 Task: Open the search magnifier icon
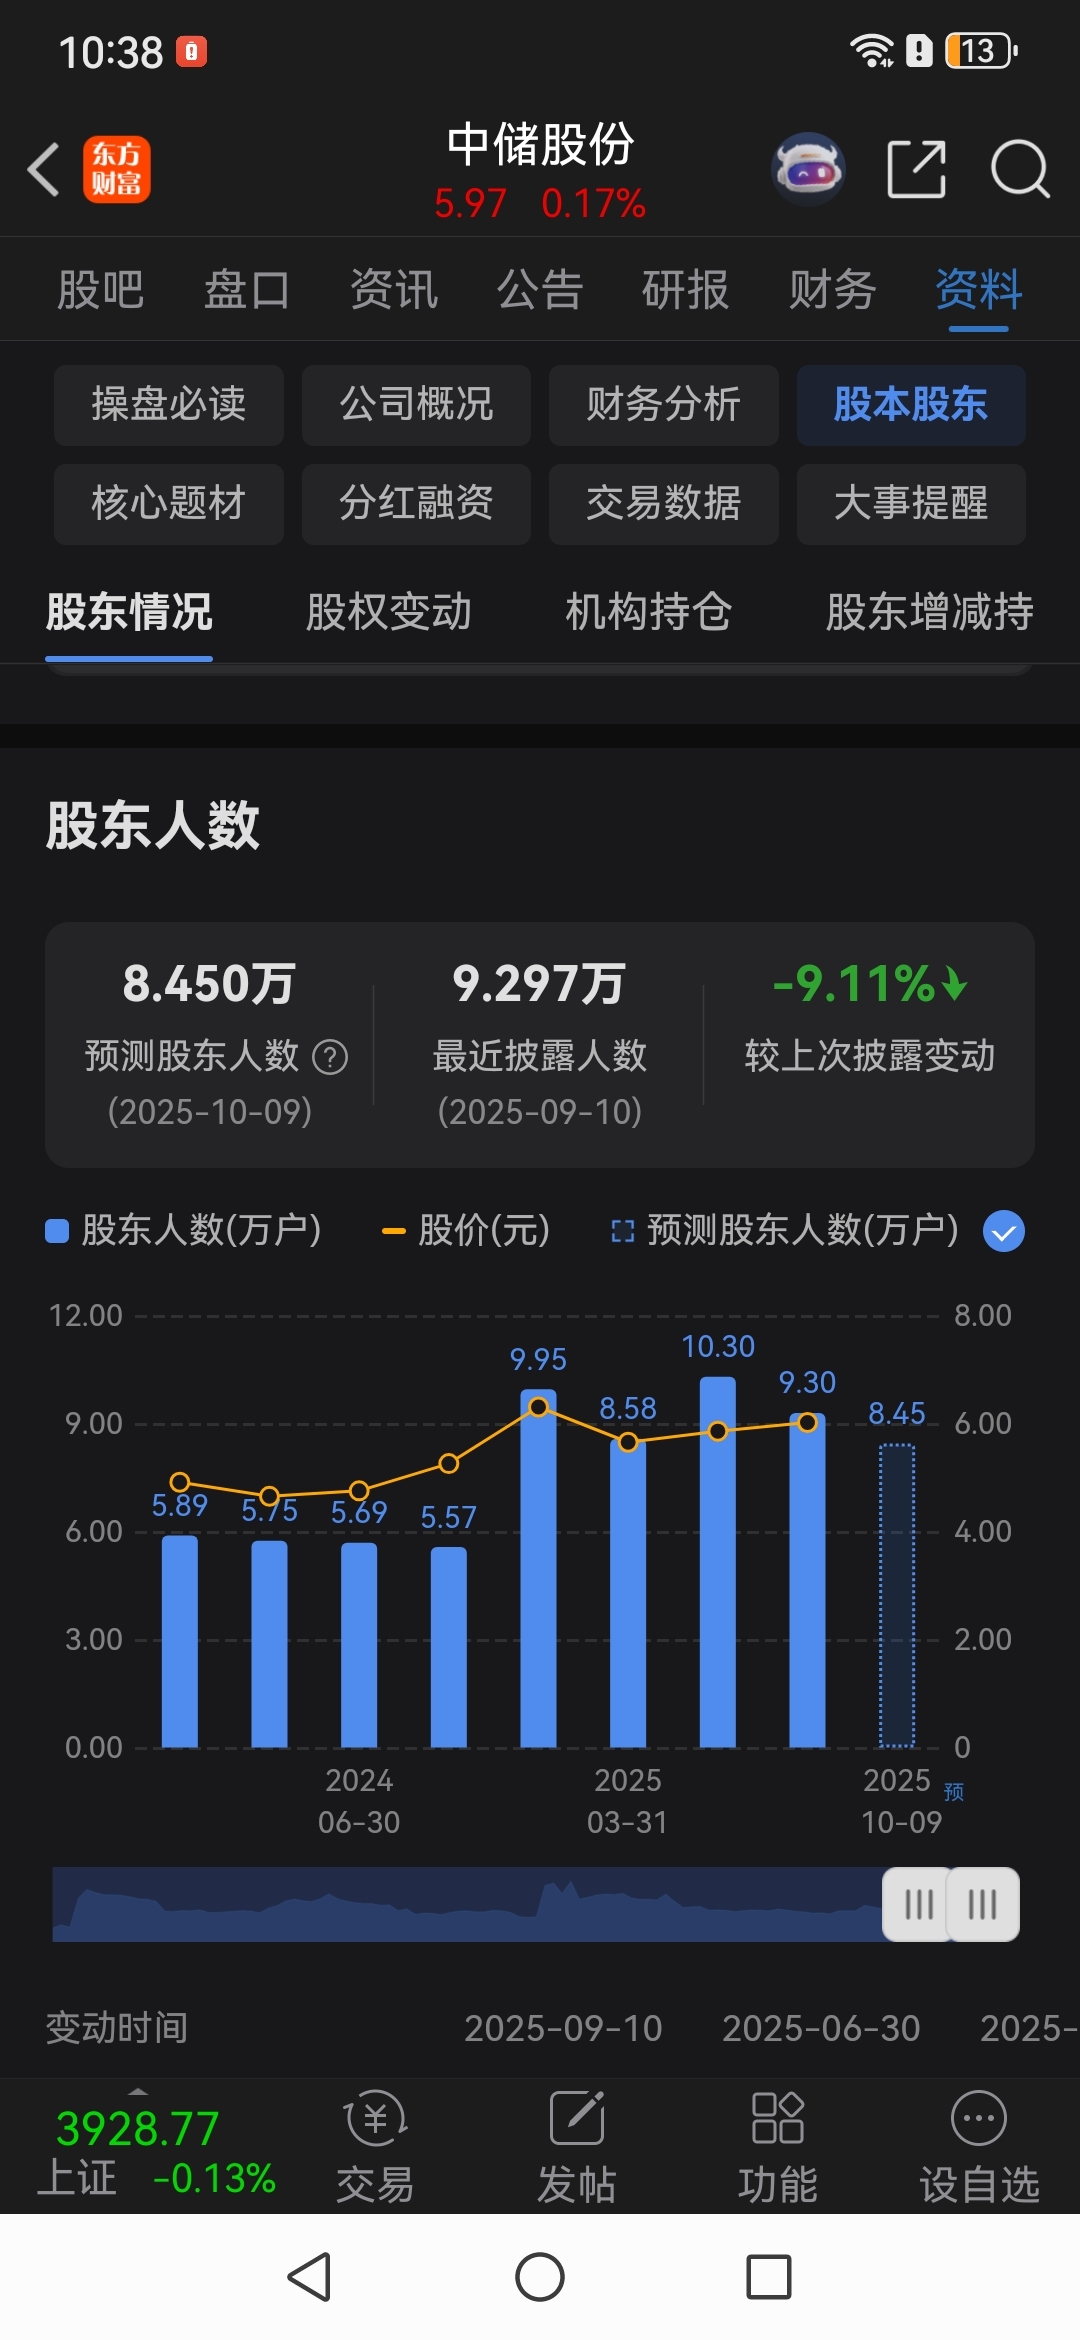[x=1020, y=169]
